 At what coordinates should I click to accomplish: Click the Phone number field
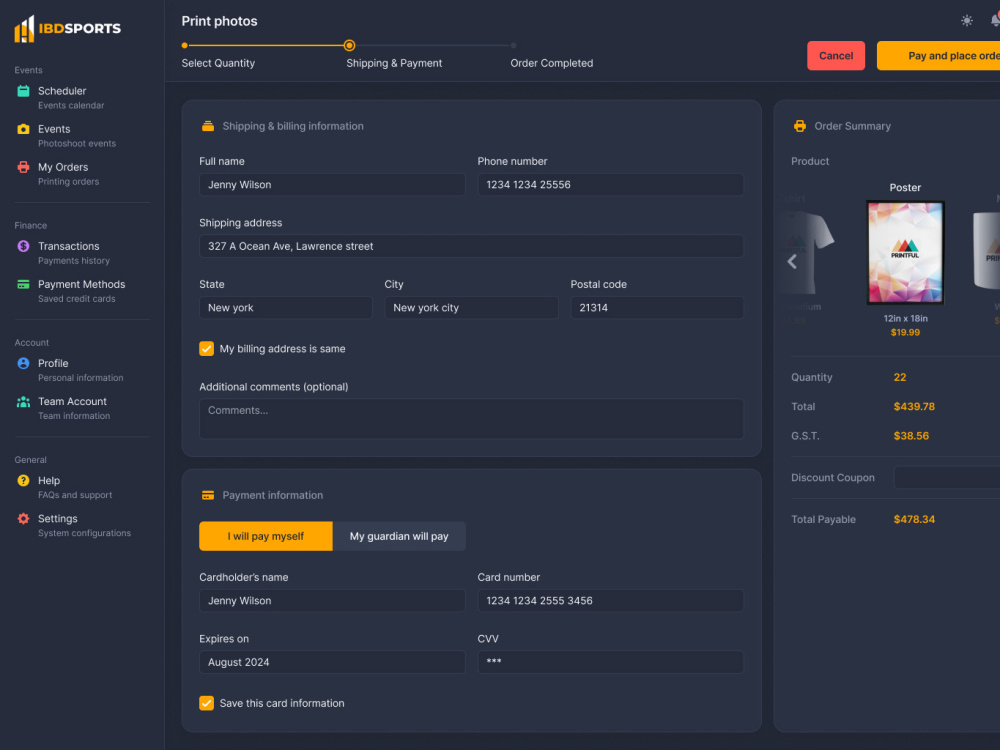tap(611, 185)
